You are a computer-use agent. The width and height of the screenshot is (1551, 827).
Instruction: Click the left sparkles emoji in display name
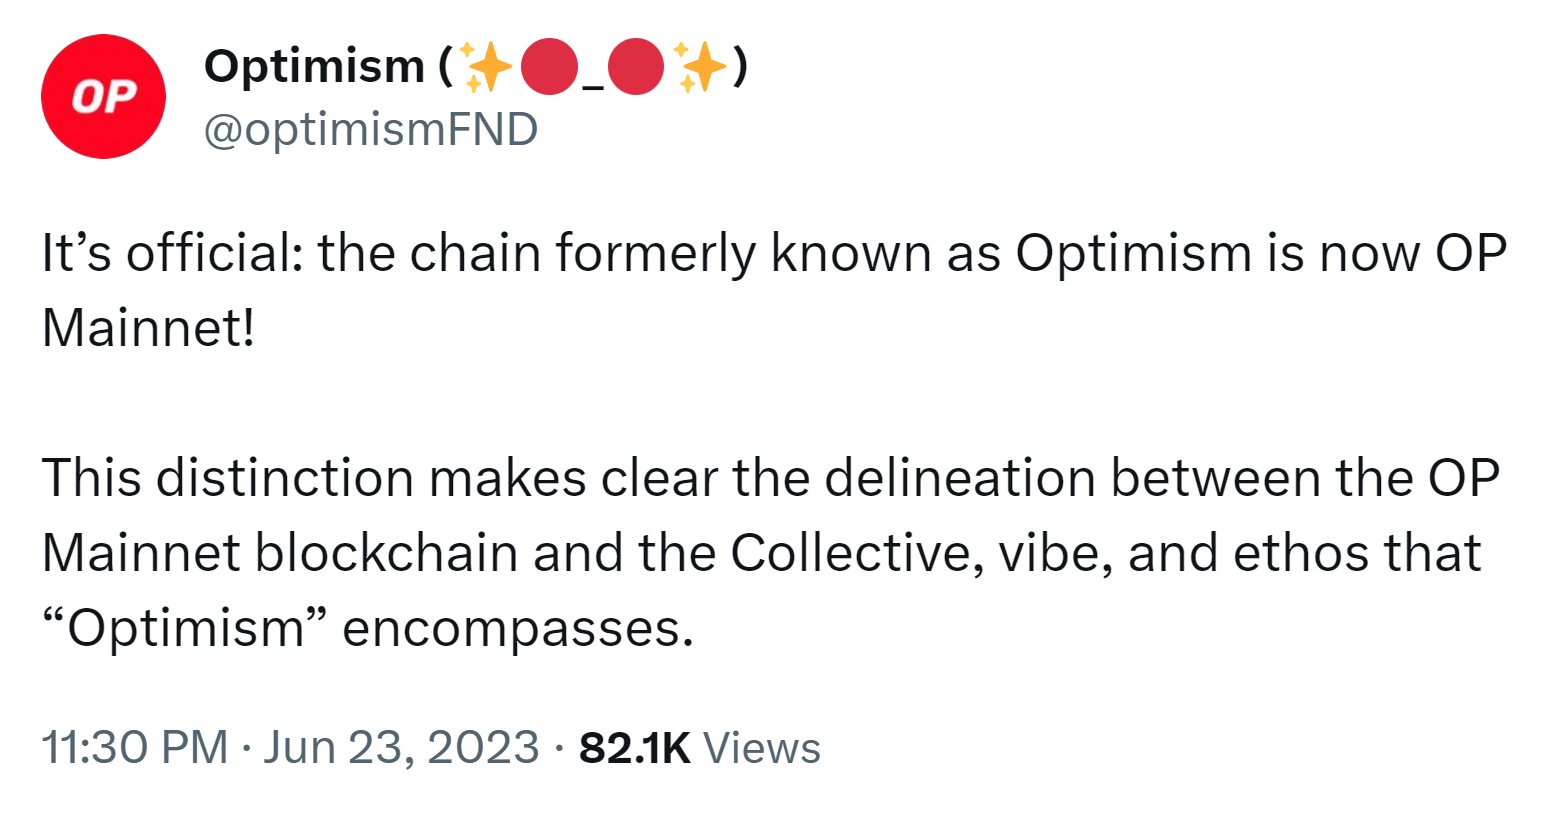[x=488, y=67]
